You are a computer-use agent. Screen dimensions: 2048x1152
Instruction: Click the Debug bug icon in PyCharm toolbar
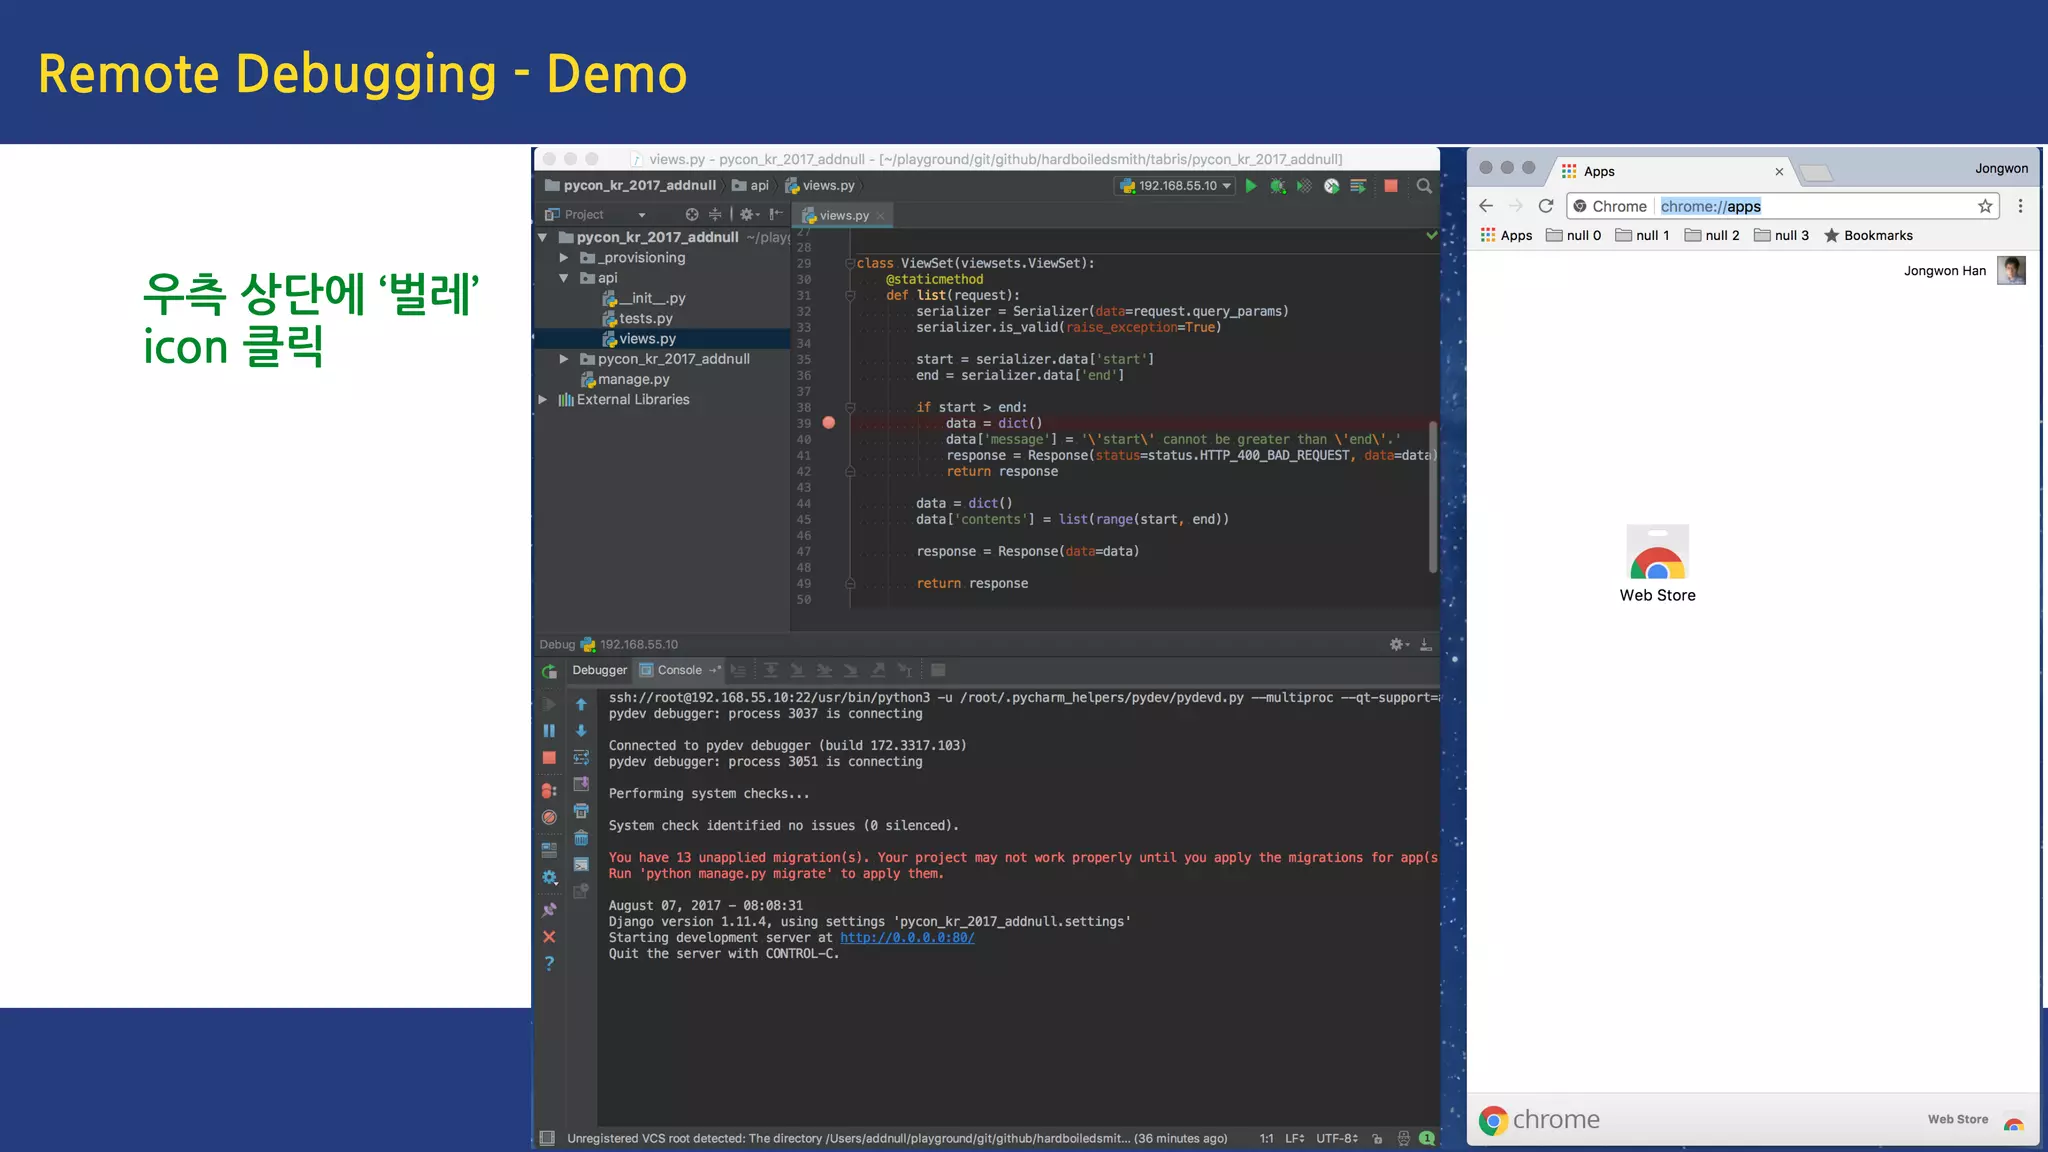point(1277,186)
